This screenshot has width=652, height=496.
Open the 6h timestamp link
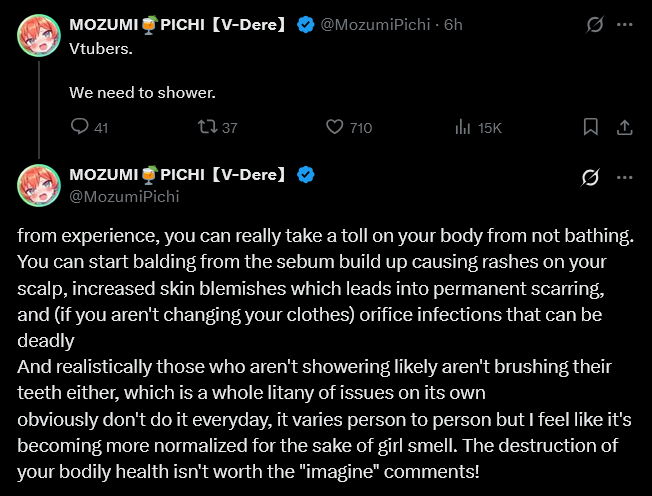[453, 25]
